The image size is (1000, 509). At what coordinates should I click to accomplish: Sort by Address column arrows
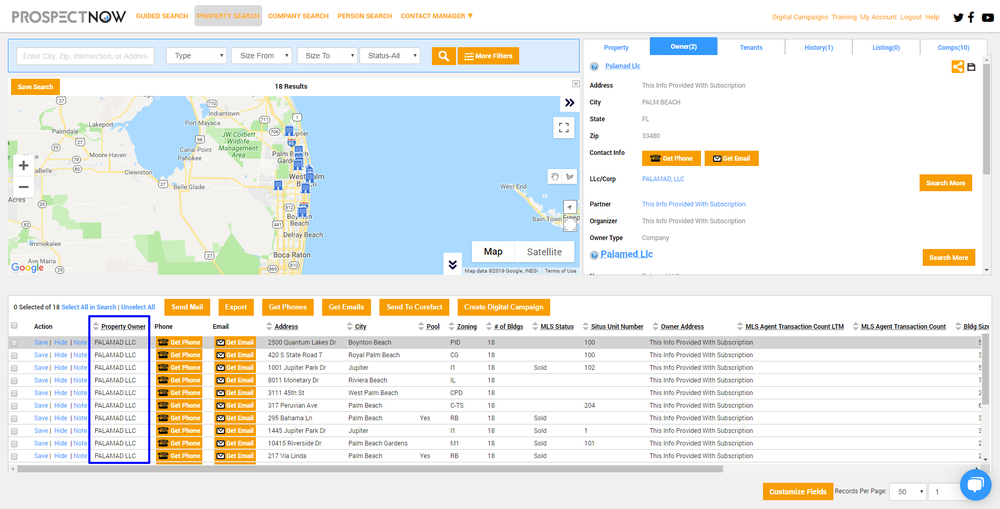(270, 327)
